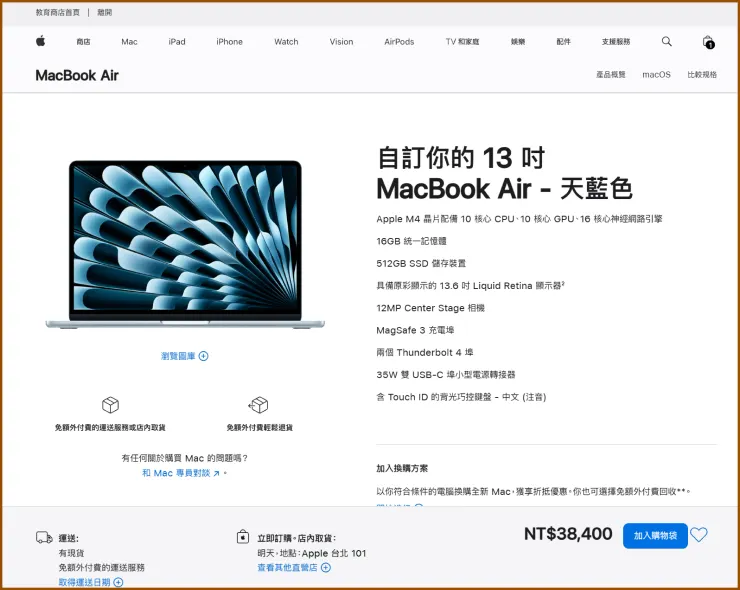This screenshot has width=740, height=590.
Task: Open the macOS tab
Action: (x=656, y=75)
